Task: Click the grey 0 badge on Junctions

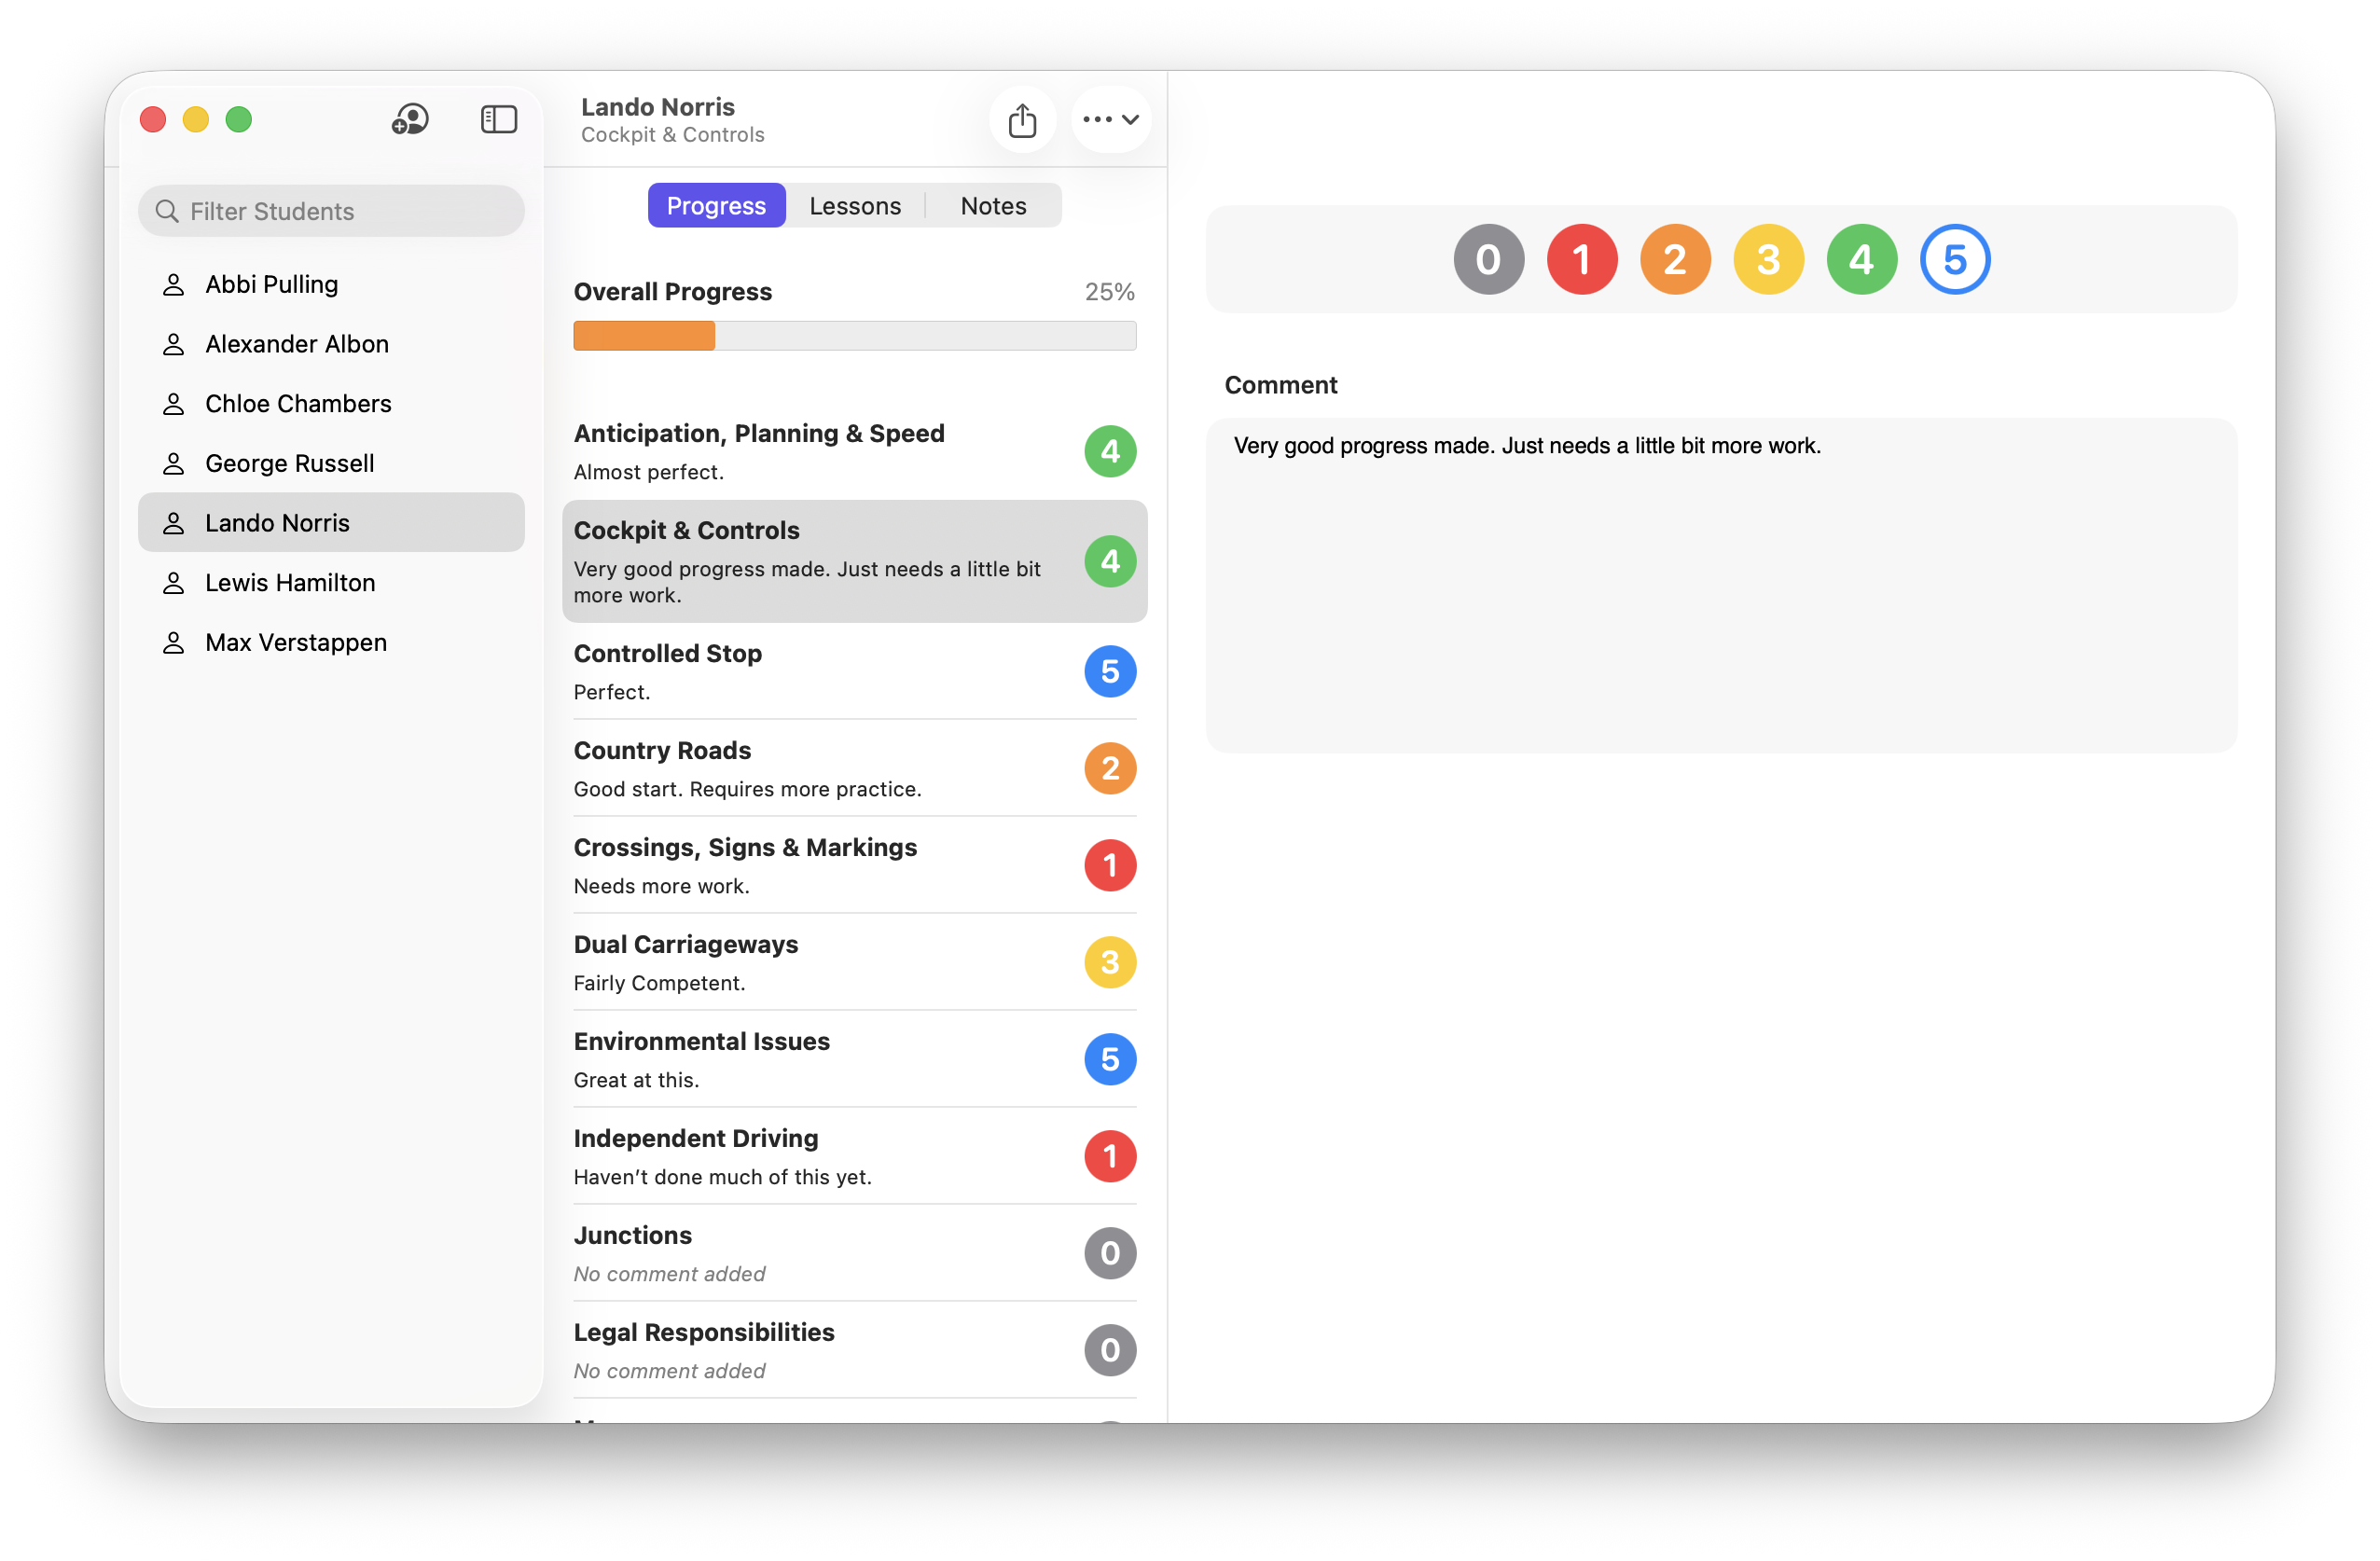Action: [1109, 1253]
